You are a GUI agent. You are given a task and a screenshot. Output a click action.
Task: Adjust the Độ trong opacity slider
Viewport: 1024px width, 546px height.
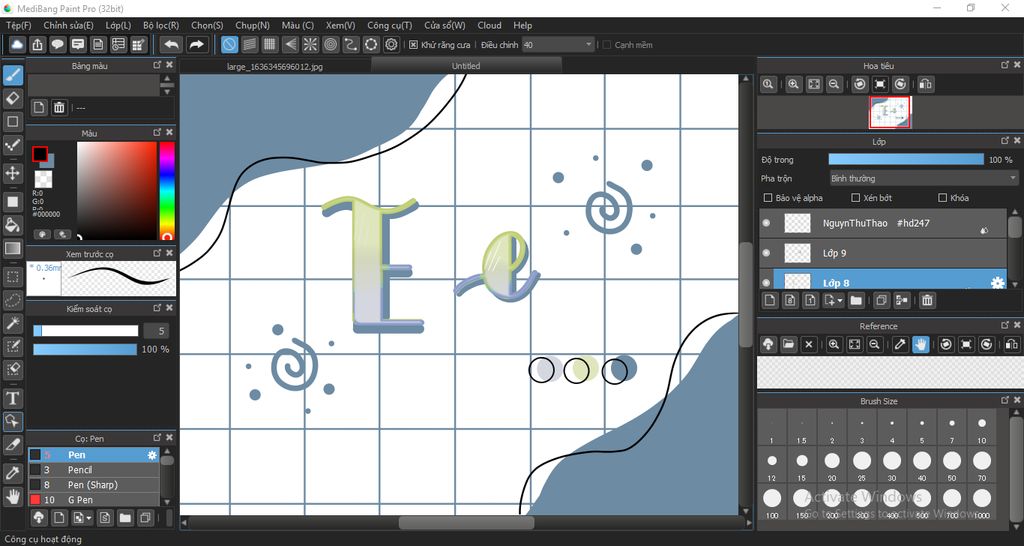pos(906,159)
